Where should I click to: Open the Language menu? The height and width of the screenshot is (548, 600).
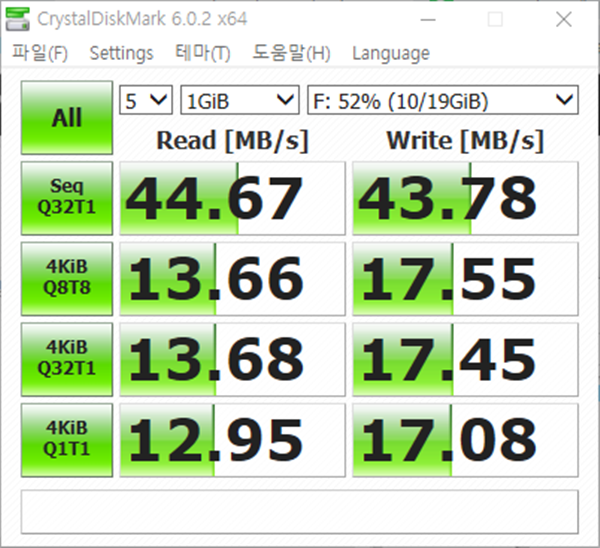(x=391, y=54)
